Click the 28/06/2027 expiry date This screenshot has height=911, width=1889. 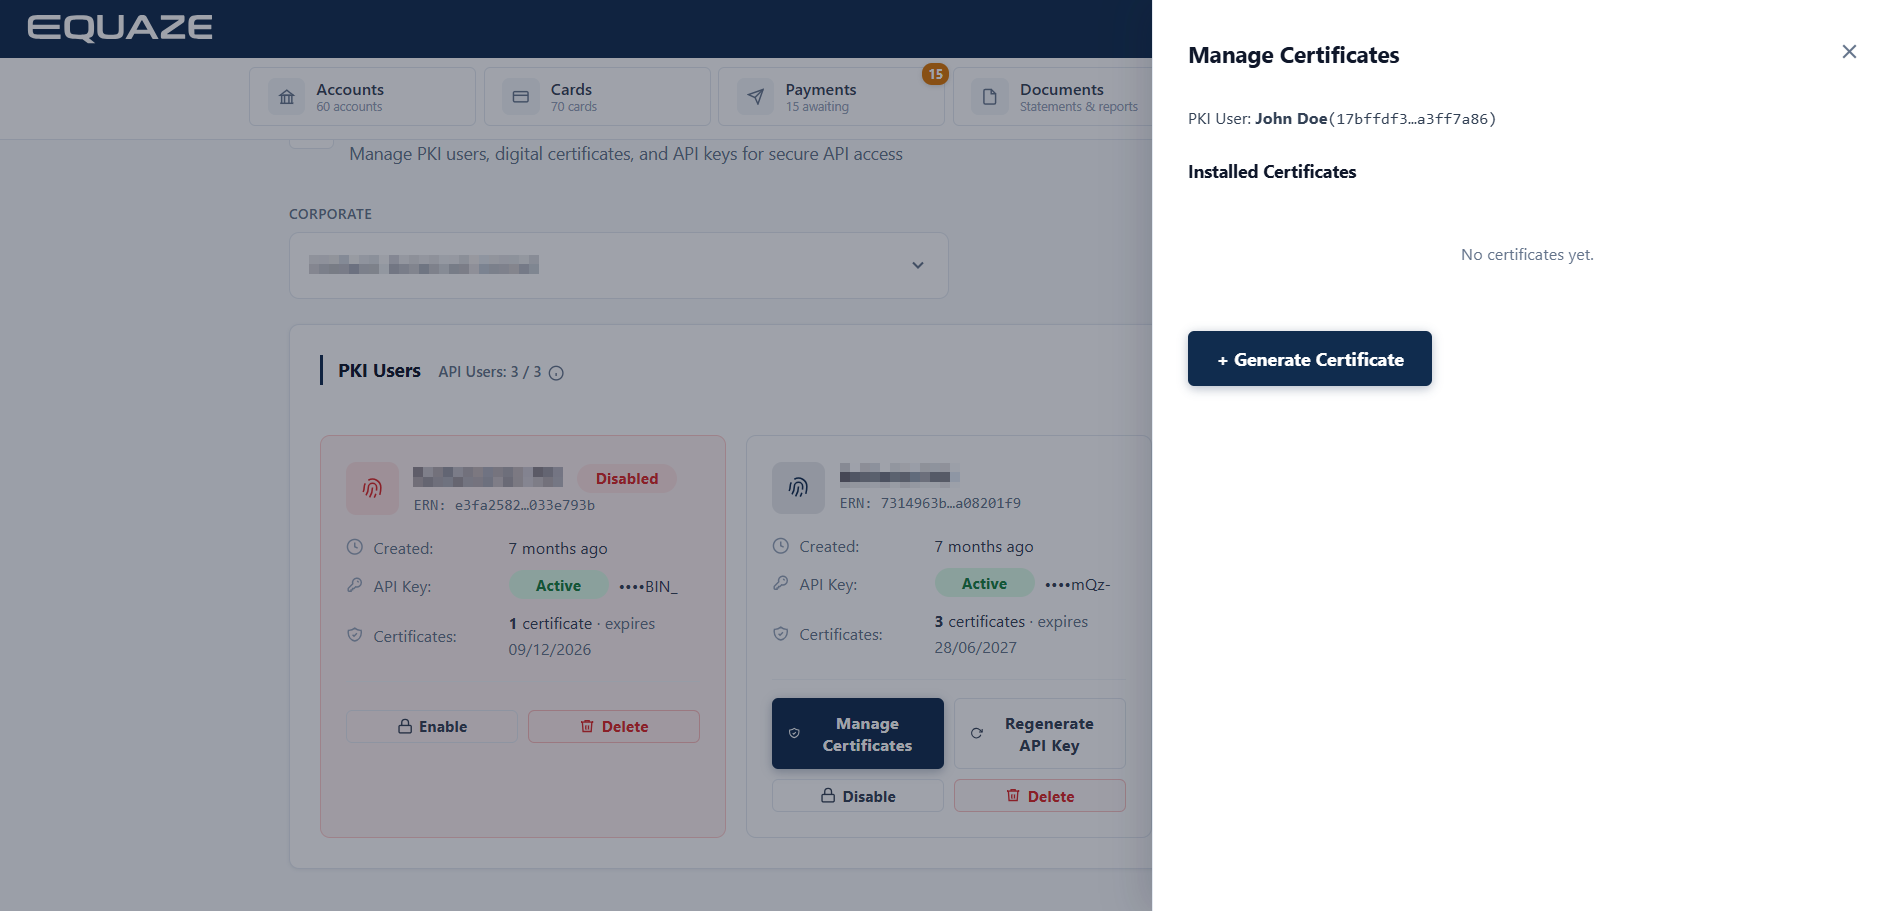click(976, 648)
